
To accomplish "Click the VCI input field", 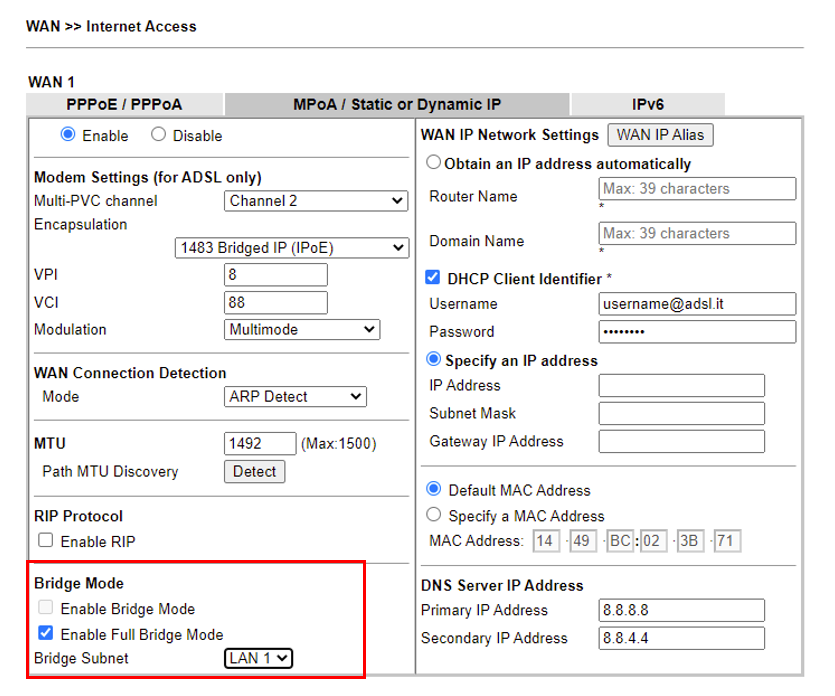I will point(275,302).
